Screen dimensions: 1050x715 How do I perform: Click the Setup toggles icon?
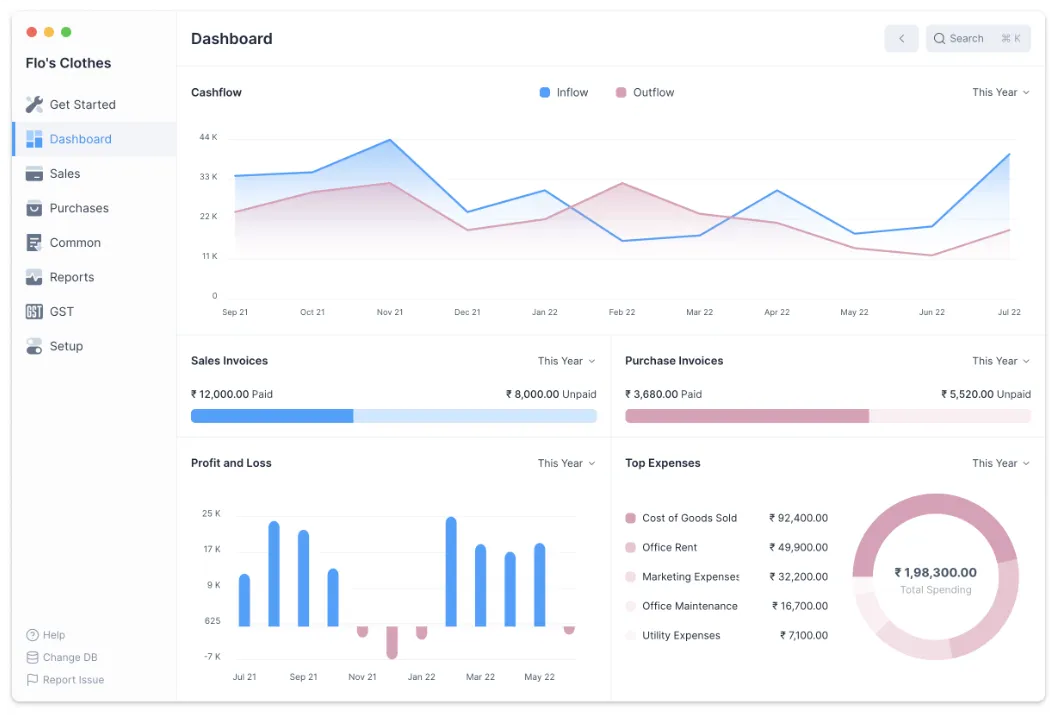click(34, 346)
